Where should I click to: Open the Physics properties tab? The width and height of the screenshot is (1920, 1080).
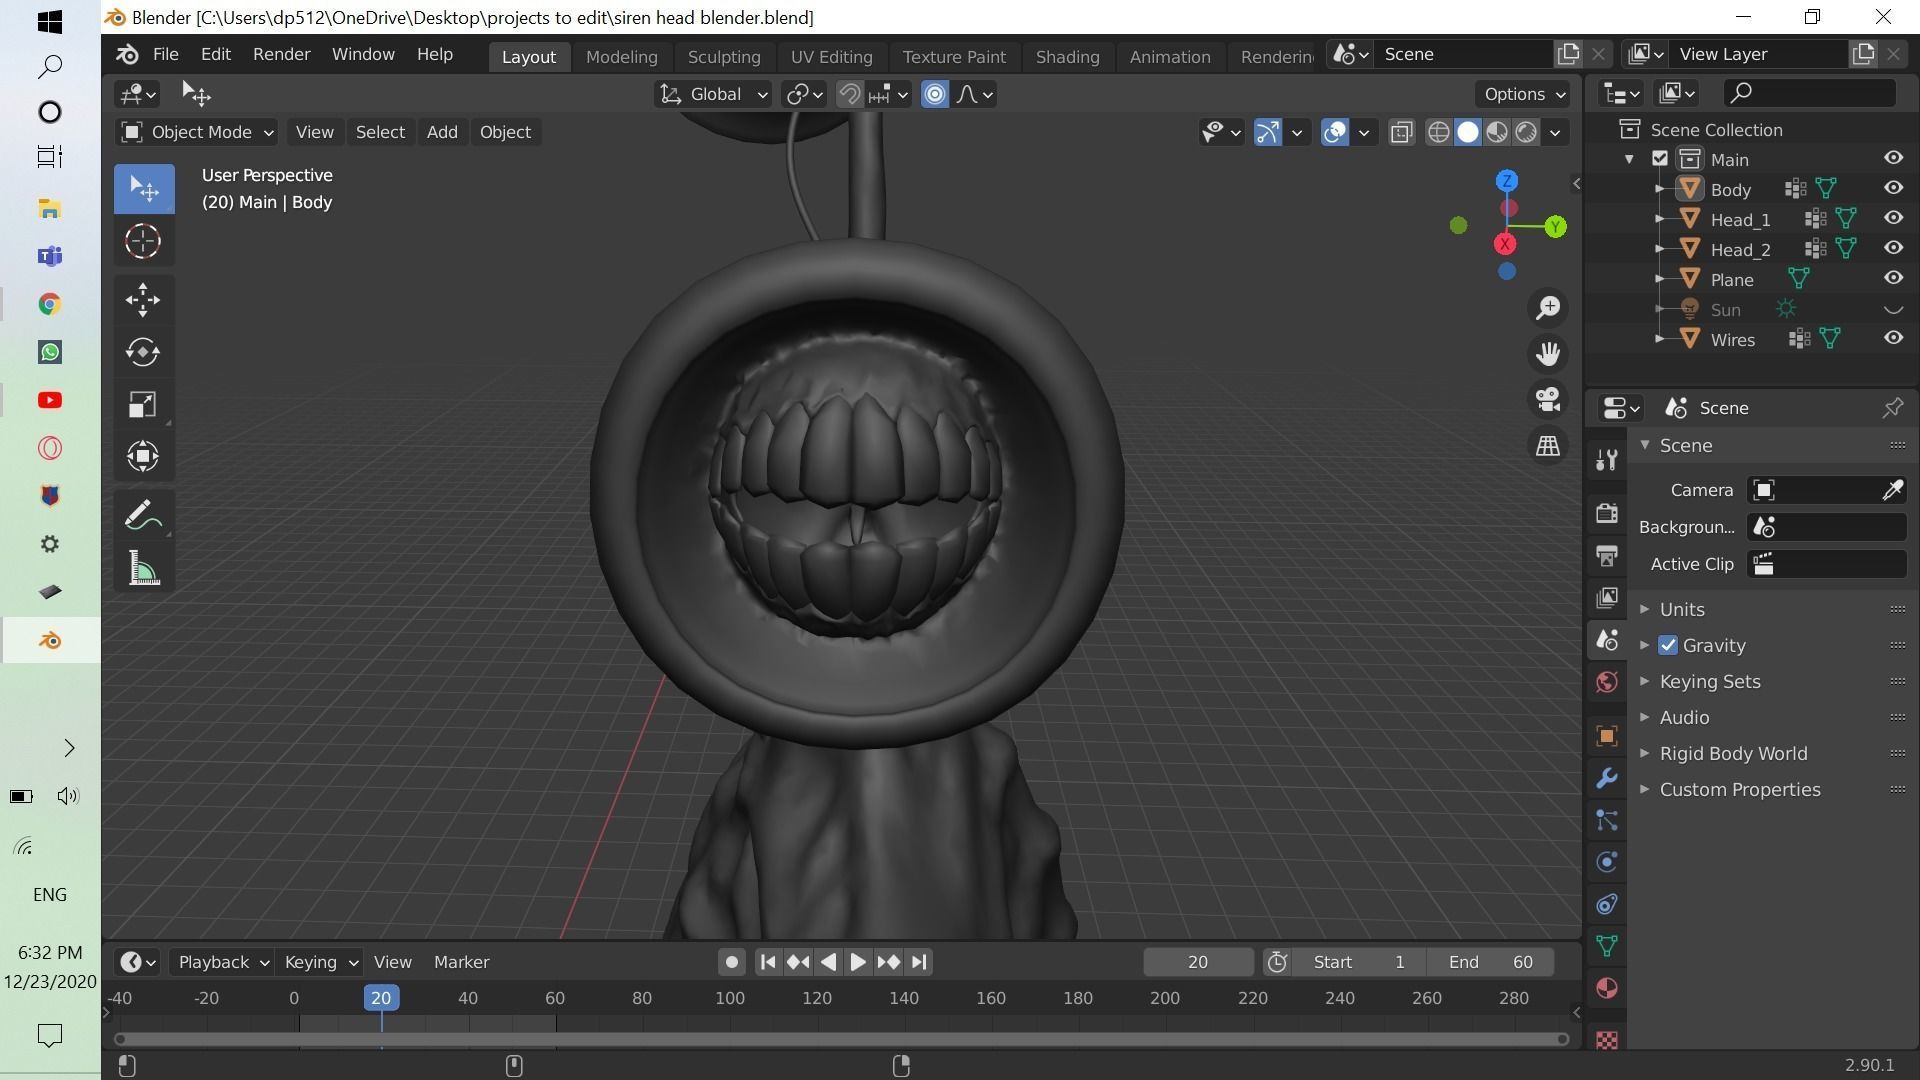[1607, 862]
